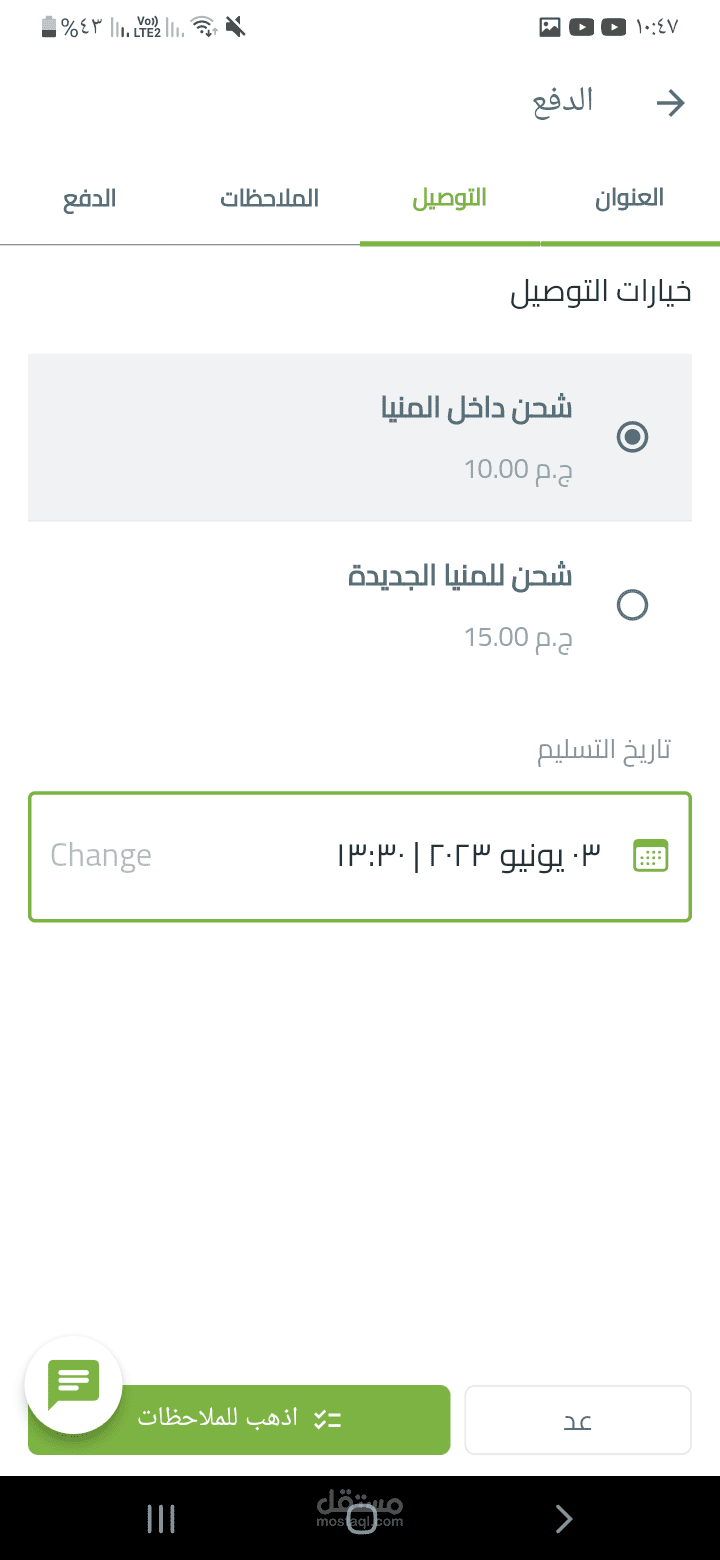Viewport: 720px width, 1560px height.
Task: Tap the checklist icon on green button
Action: pos(328,1419)
